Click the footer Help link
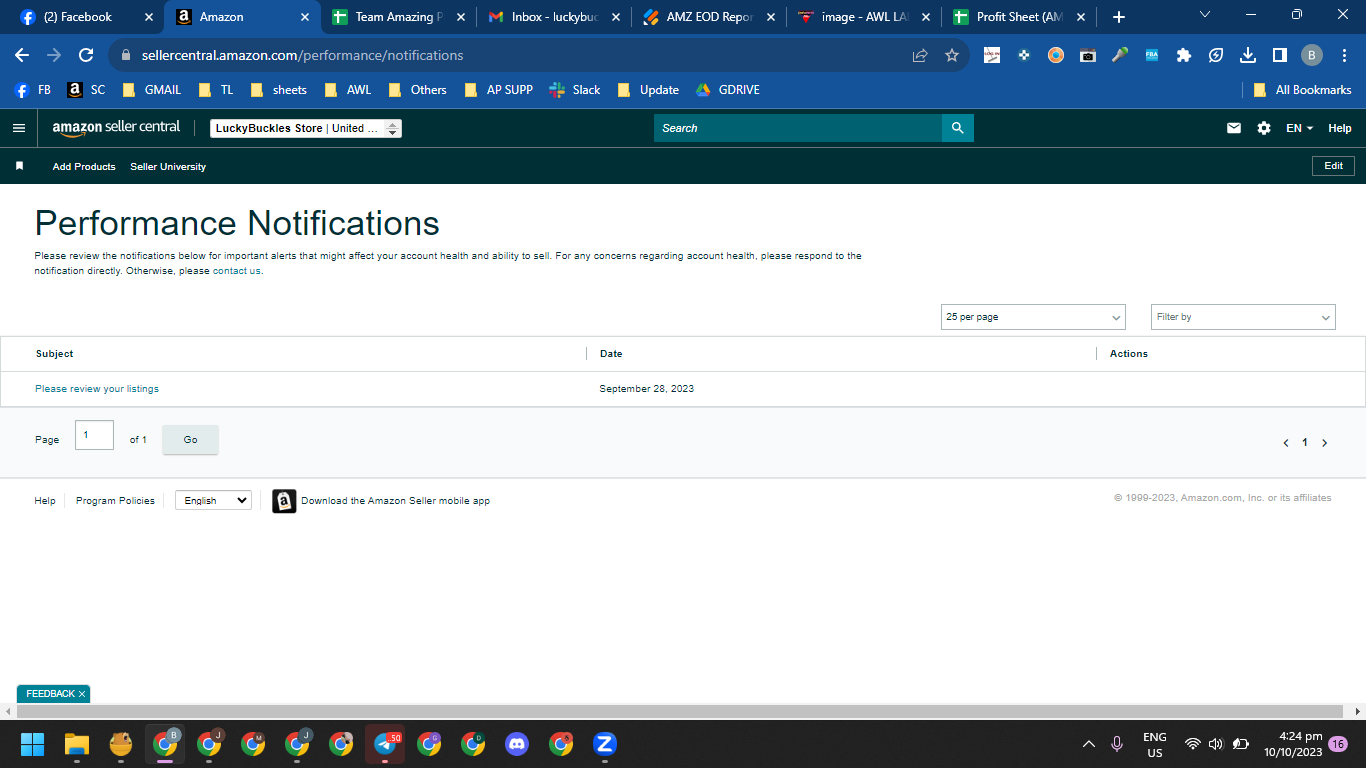1366x768 pixels. [45, 501]
